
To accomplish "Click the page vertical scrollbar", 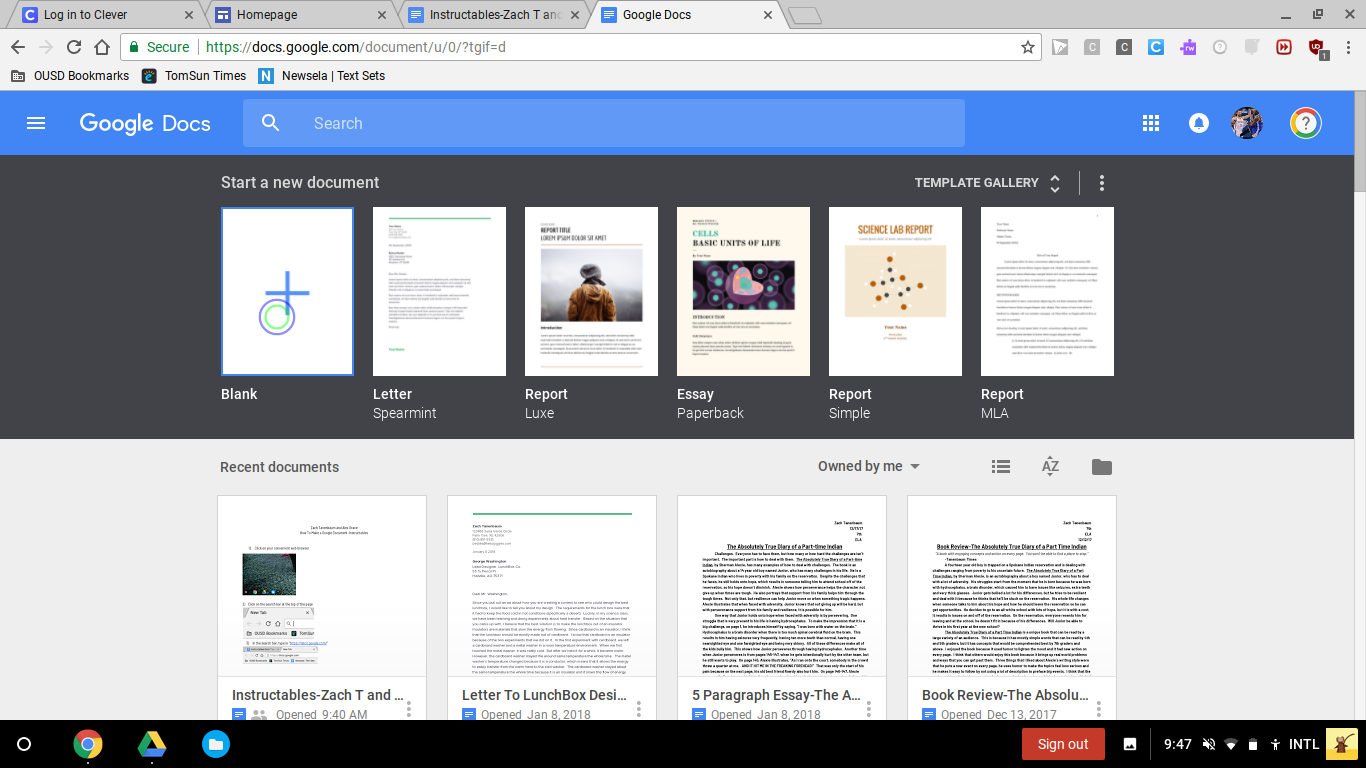I will tap(1359, 140).
